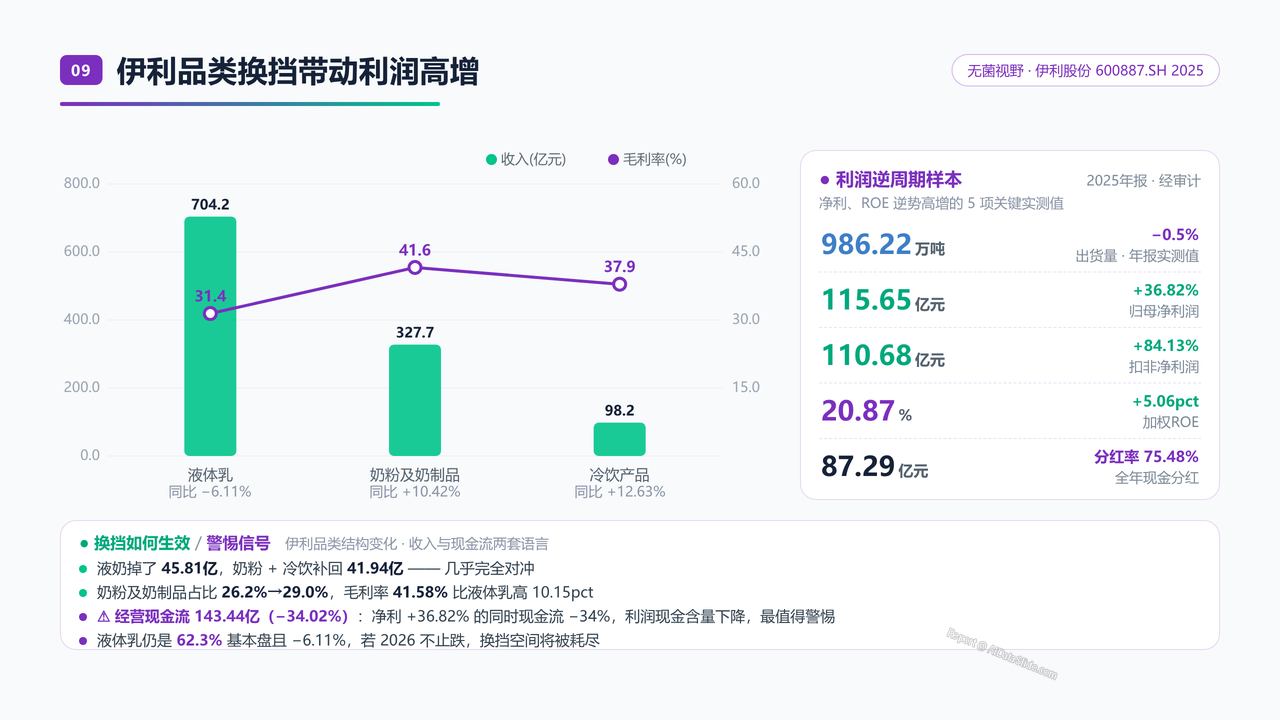The width and height of the screenshot is (1280, 720).
Task: Click the −0.5% change figure
Action: click(1175, 235)
